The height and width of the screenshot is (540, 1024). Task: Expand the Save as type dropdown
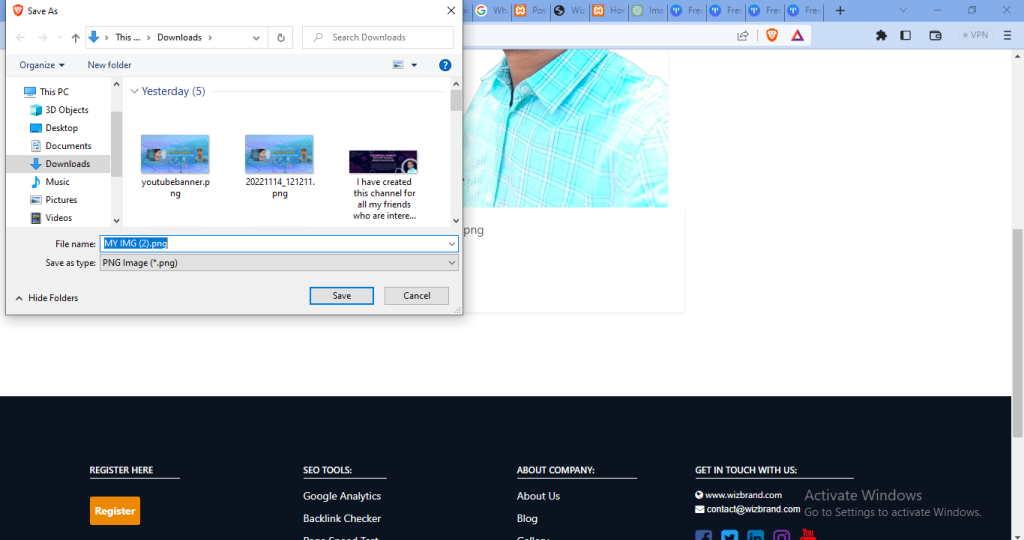279,262
